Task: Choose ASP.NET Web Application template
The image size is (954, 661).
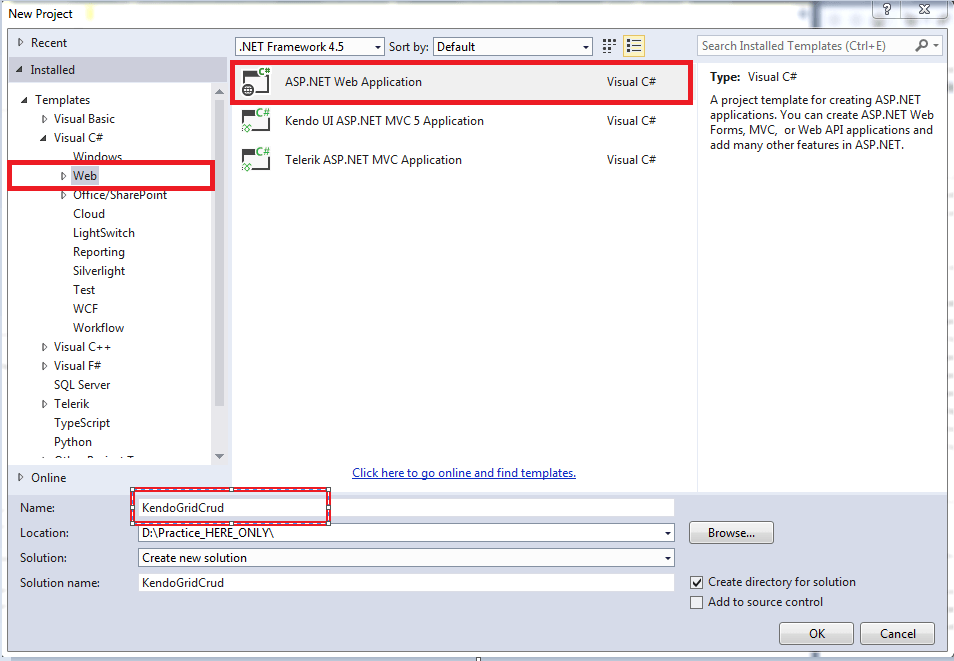Action: tap(461, 82)
